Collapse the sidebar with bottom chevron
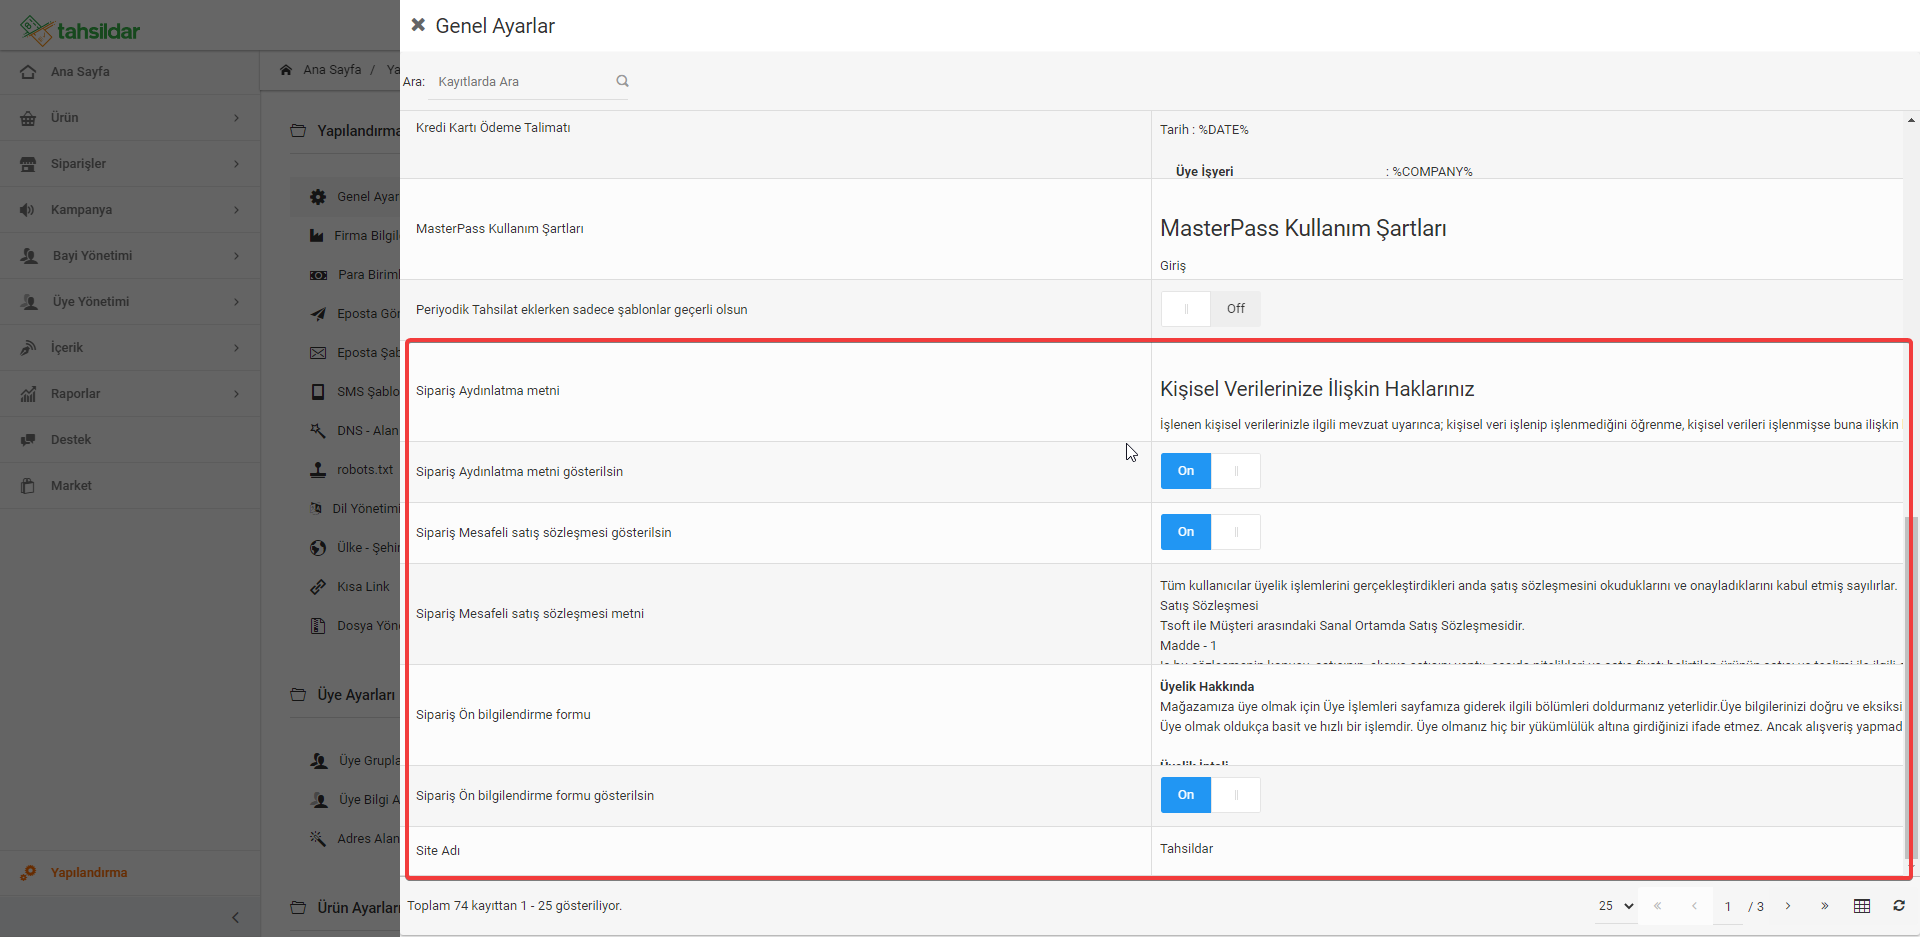The width and height of the screenshot is (1920, 937). 235,917
